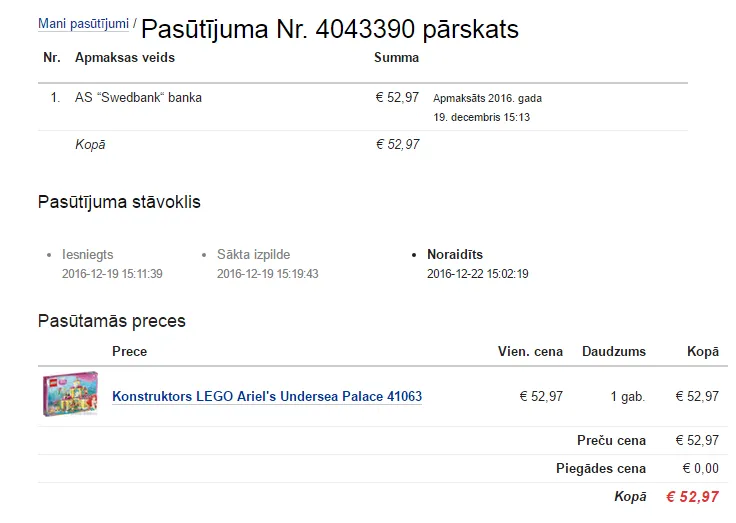Click the order number 4043390 heading
736x523 pixels.
330,29
